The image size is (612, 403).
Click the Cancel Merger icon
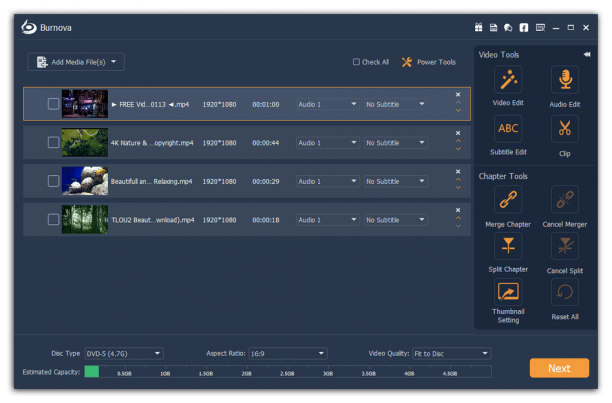click(565, 199)
